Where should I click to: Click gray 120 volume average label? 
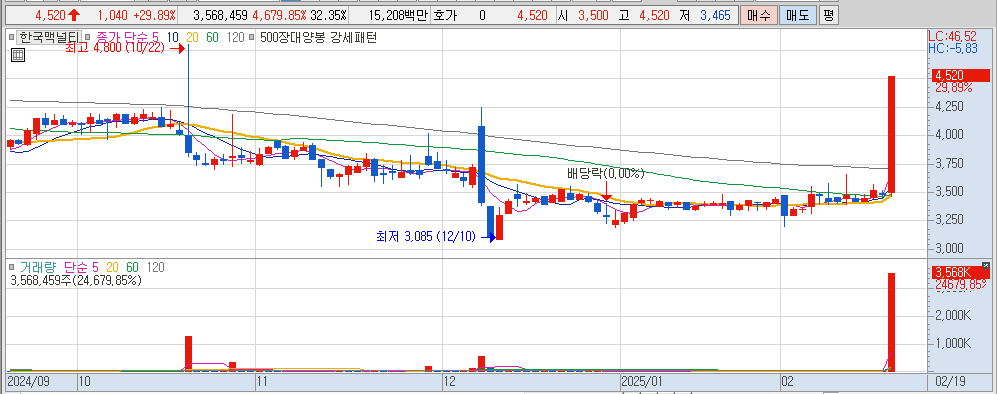click(x=155, y=268)
